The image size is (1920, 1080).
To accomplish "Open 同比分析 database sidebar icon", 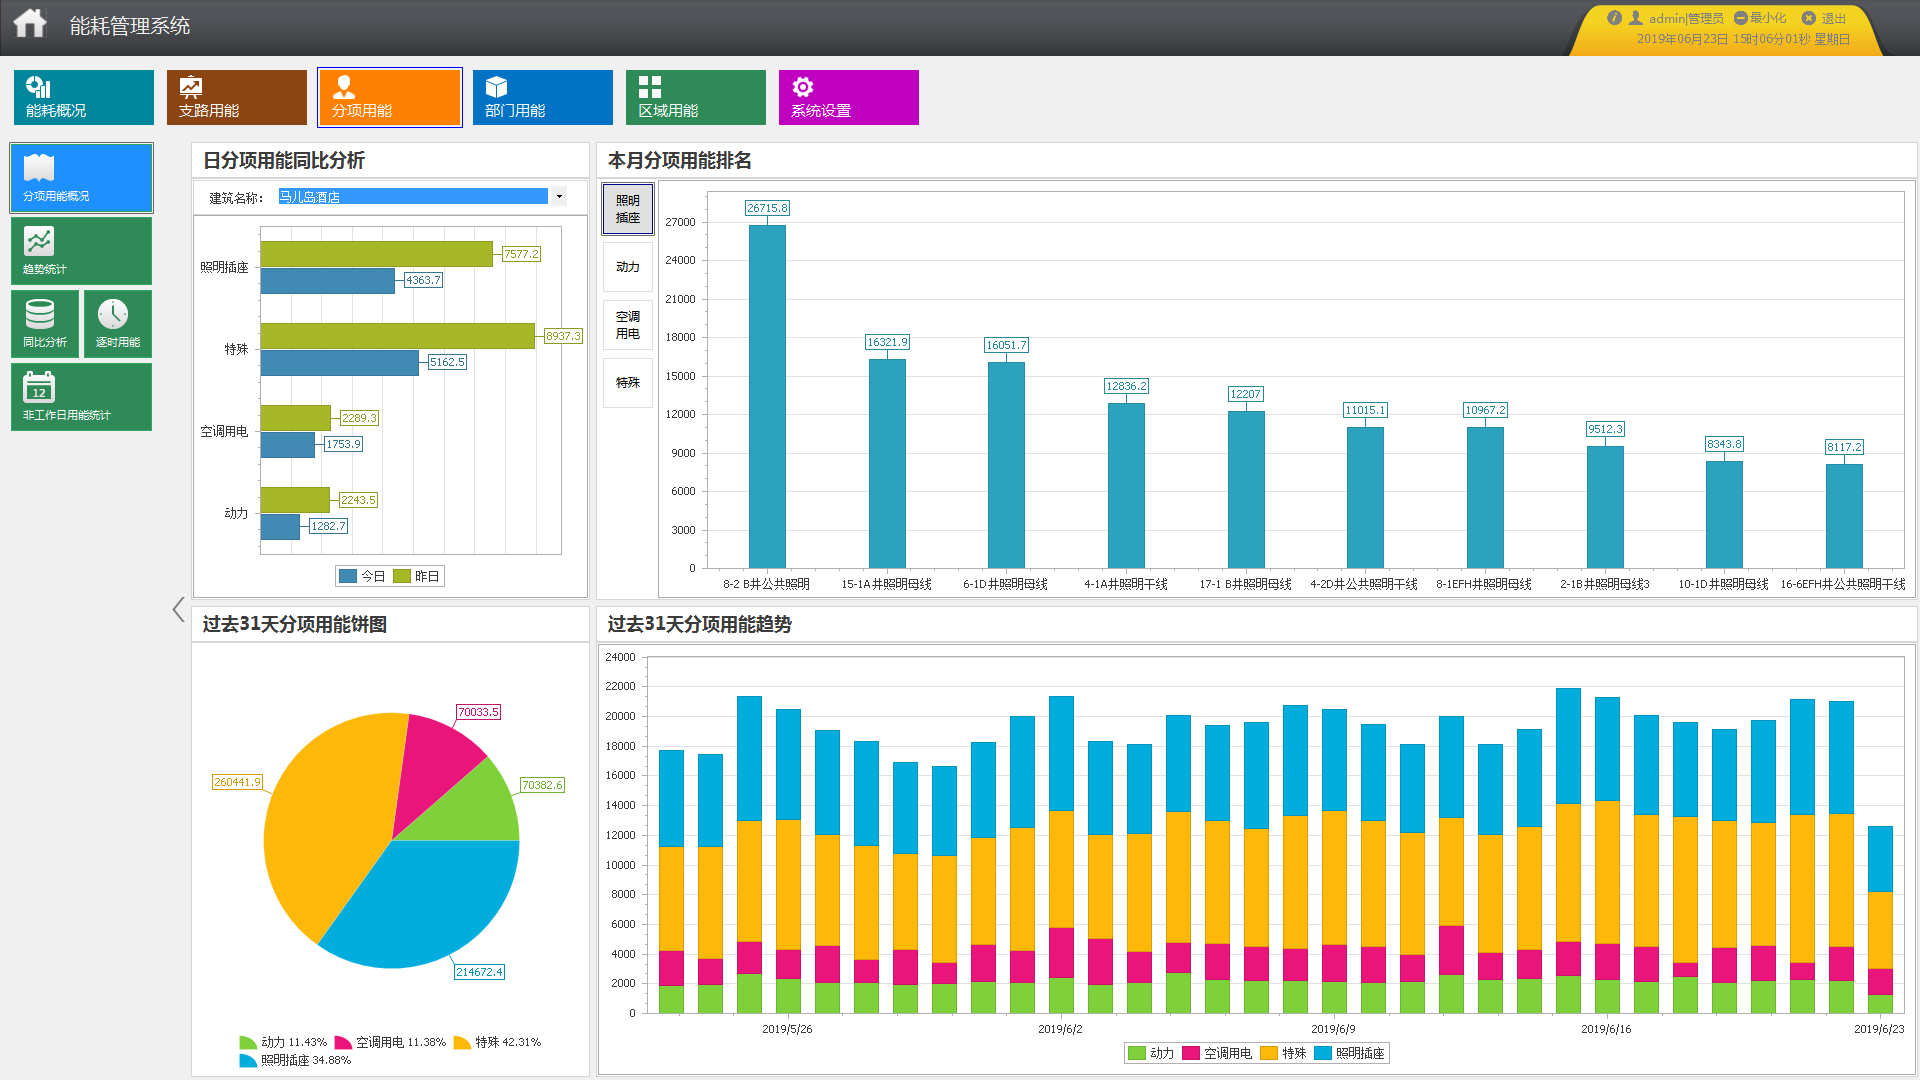I will coord(44,323).
